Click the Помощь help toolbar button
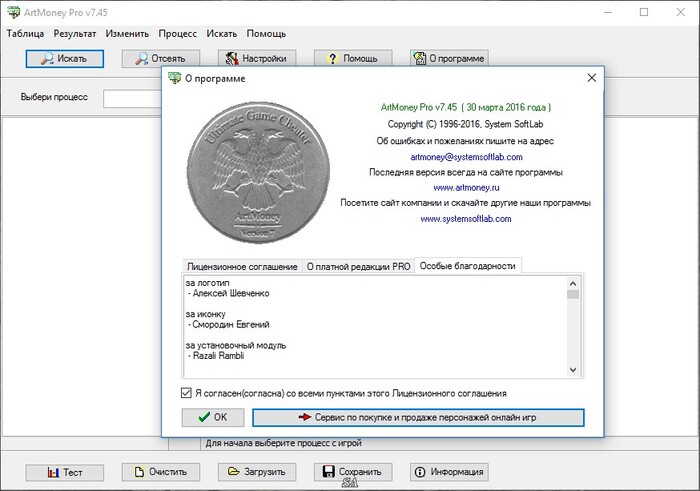 352,58
